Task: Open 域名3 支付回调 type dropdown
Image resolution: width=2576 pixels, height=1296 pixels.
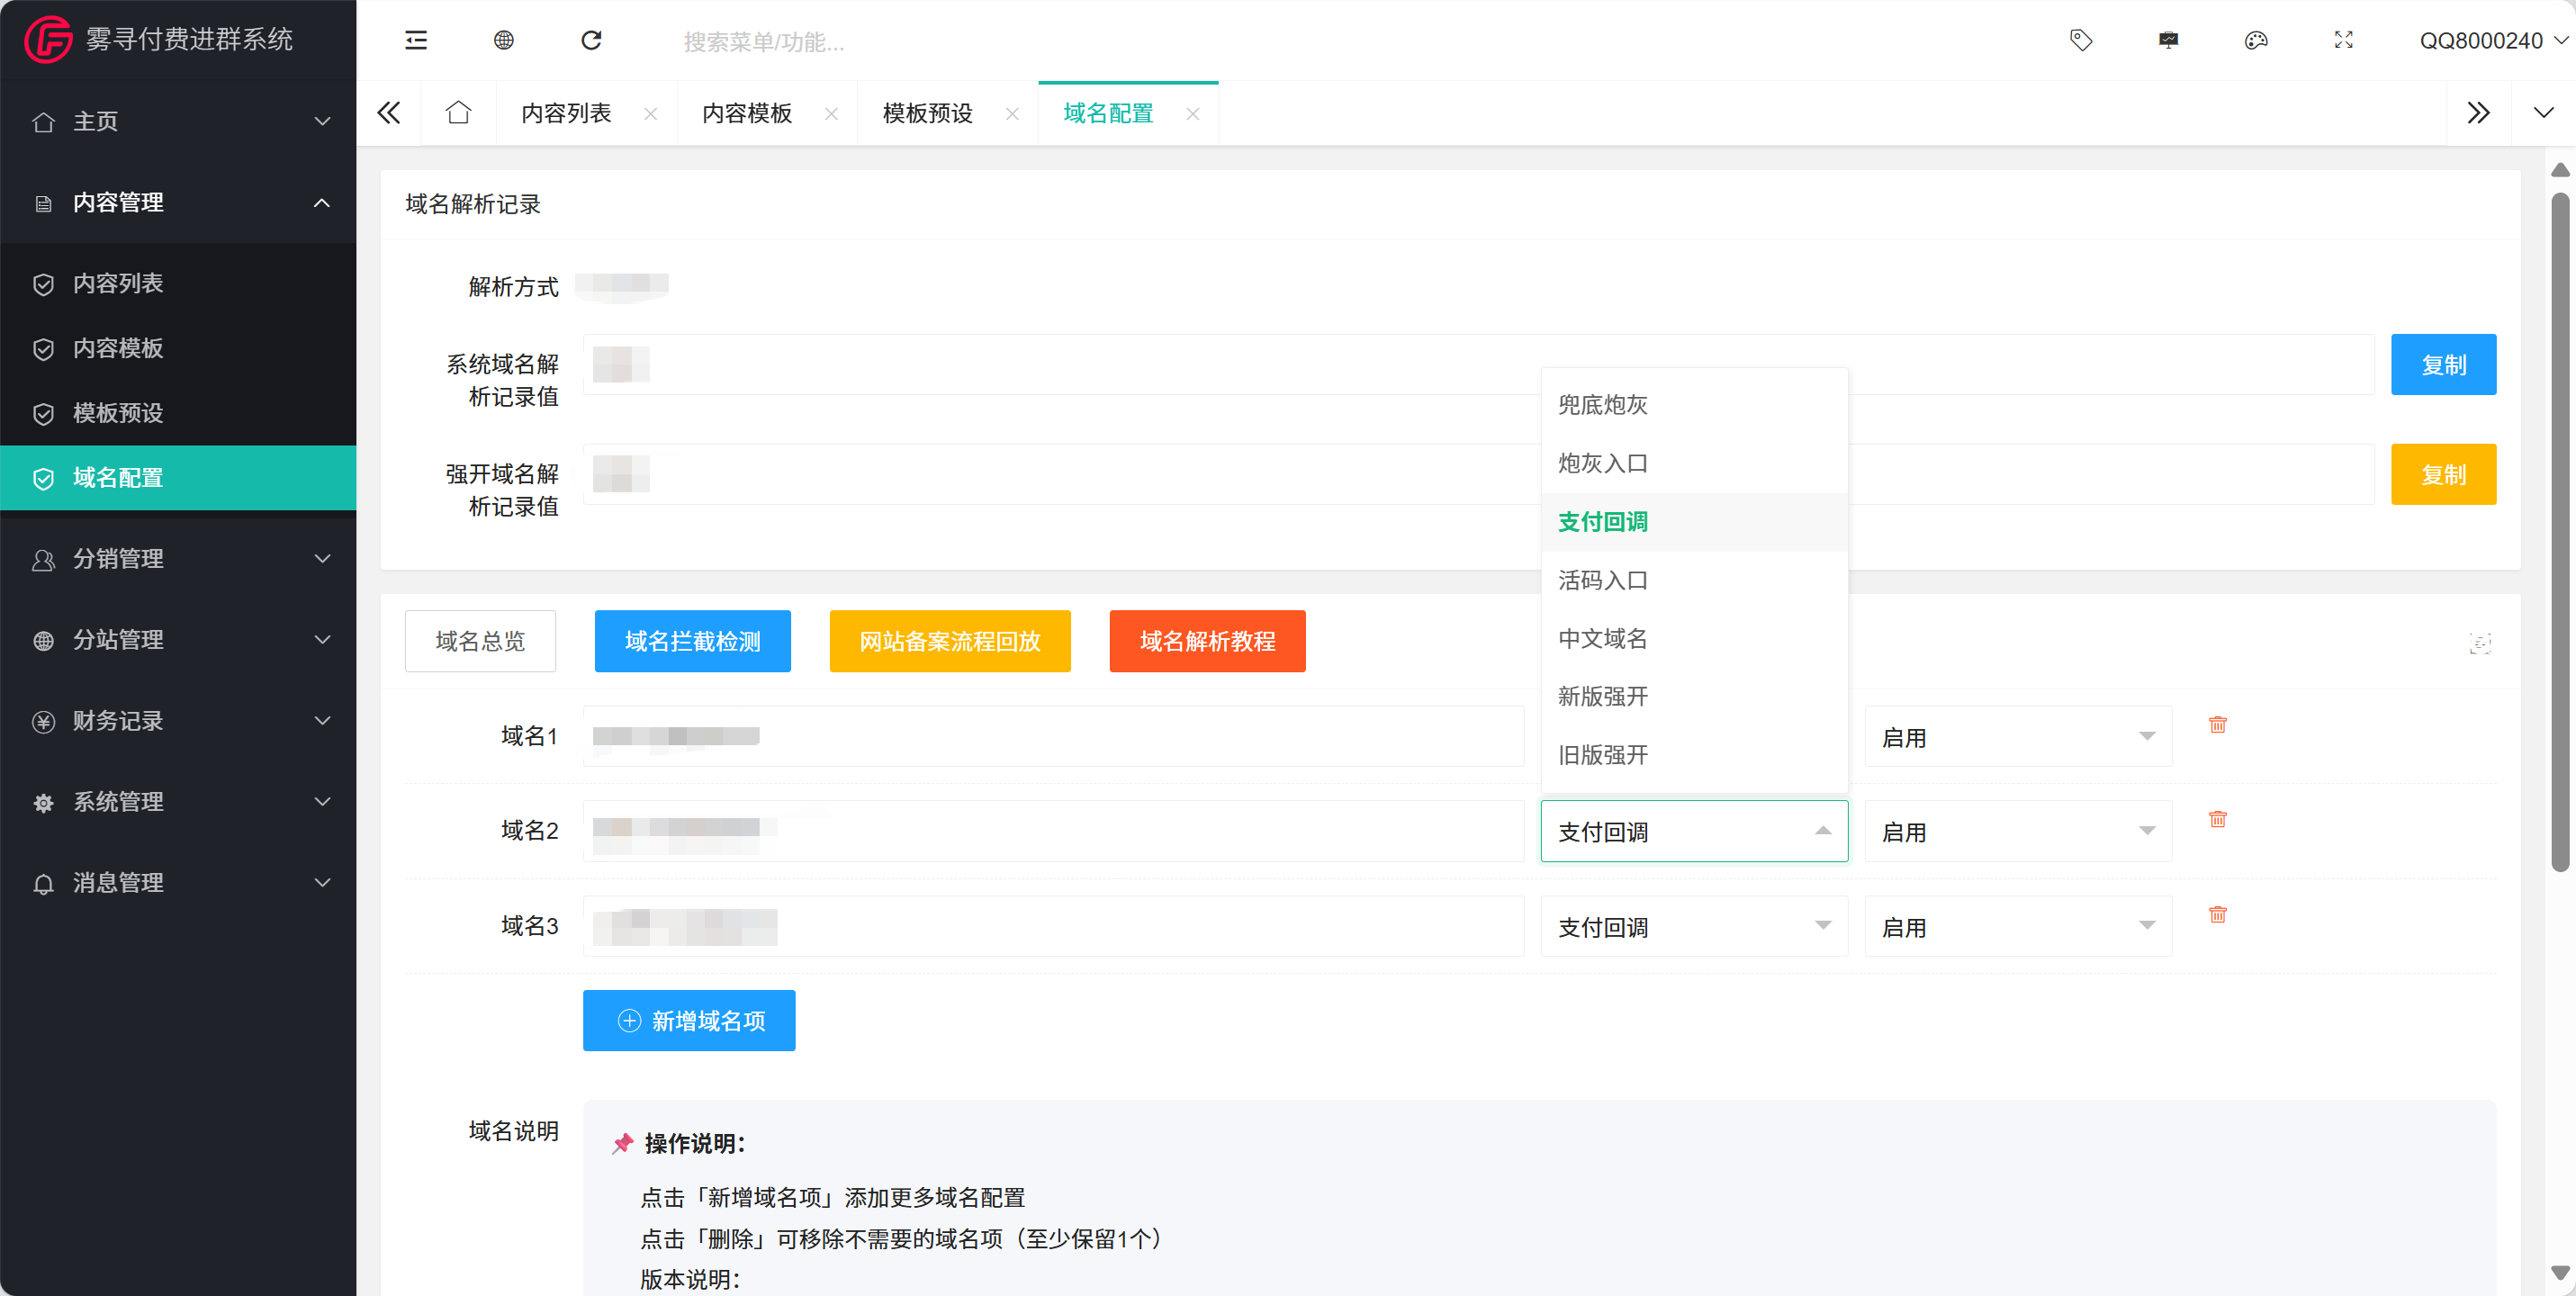Action: coord(1694,927)
